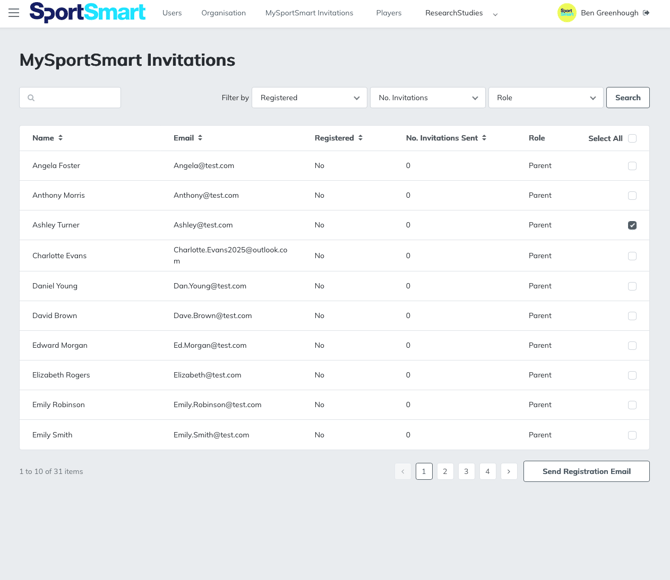Open the Registered filter dropdown
The height and width of the screenshot is (580, 670).
(309, 98)
